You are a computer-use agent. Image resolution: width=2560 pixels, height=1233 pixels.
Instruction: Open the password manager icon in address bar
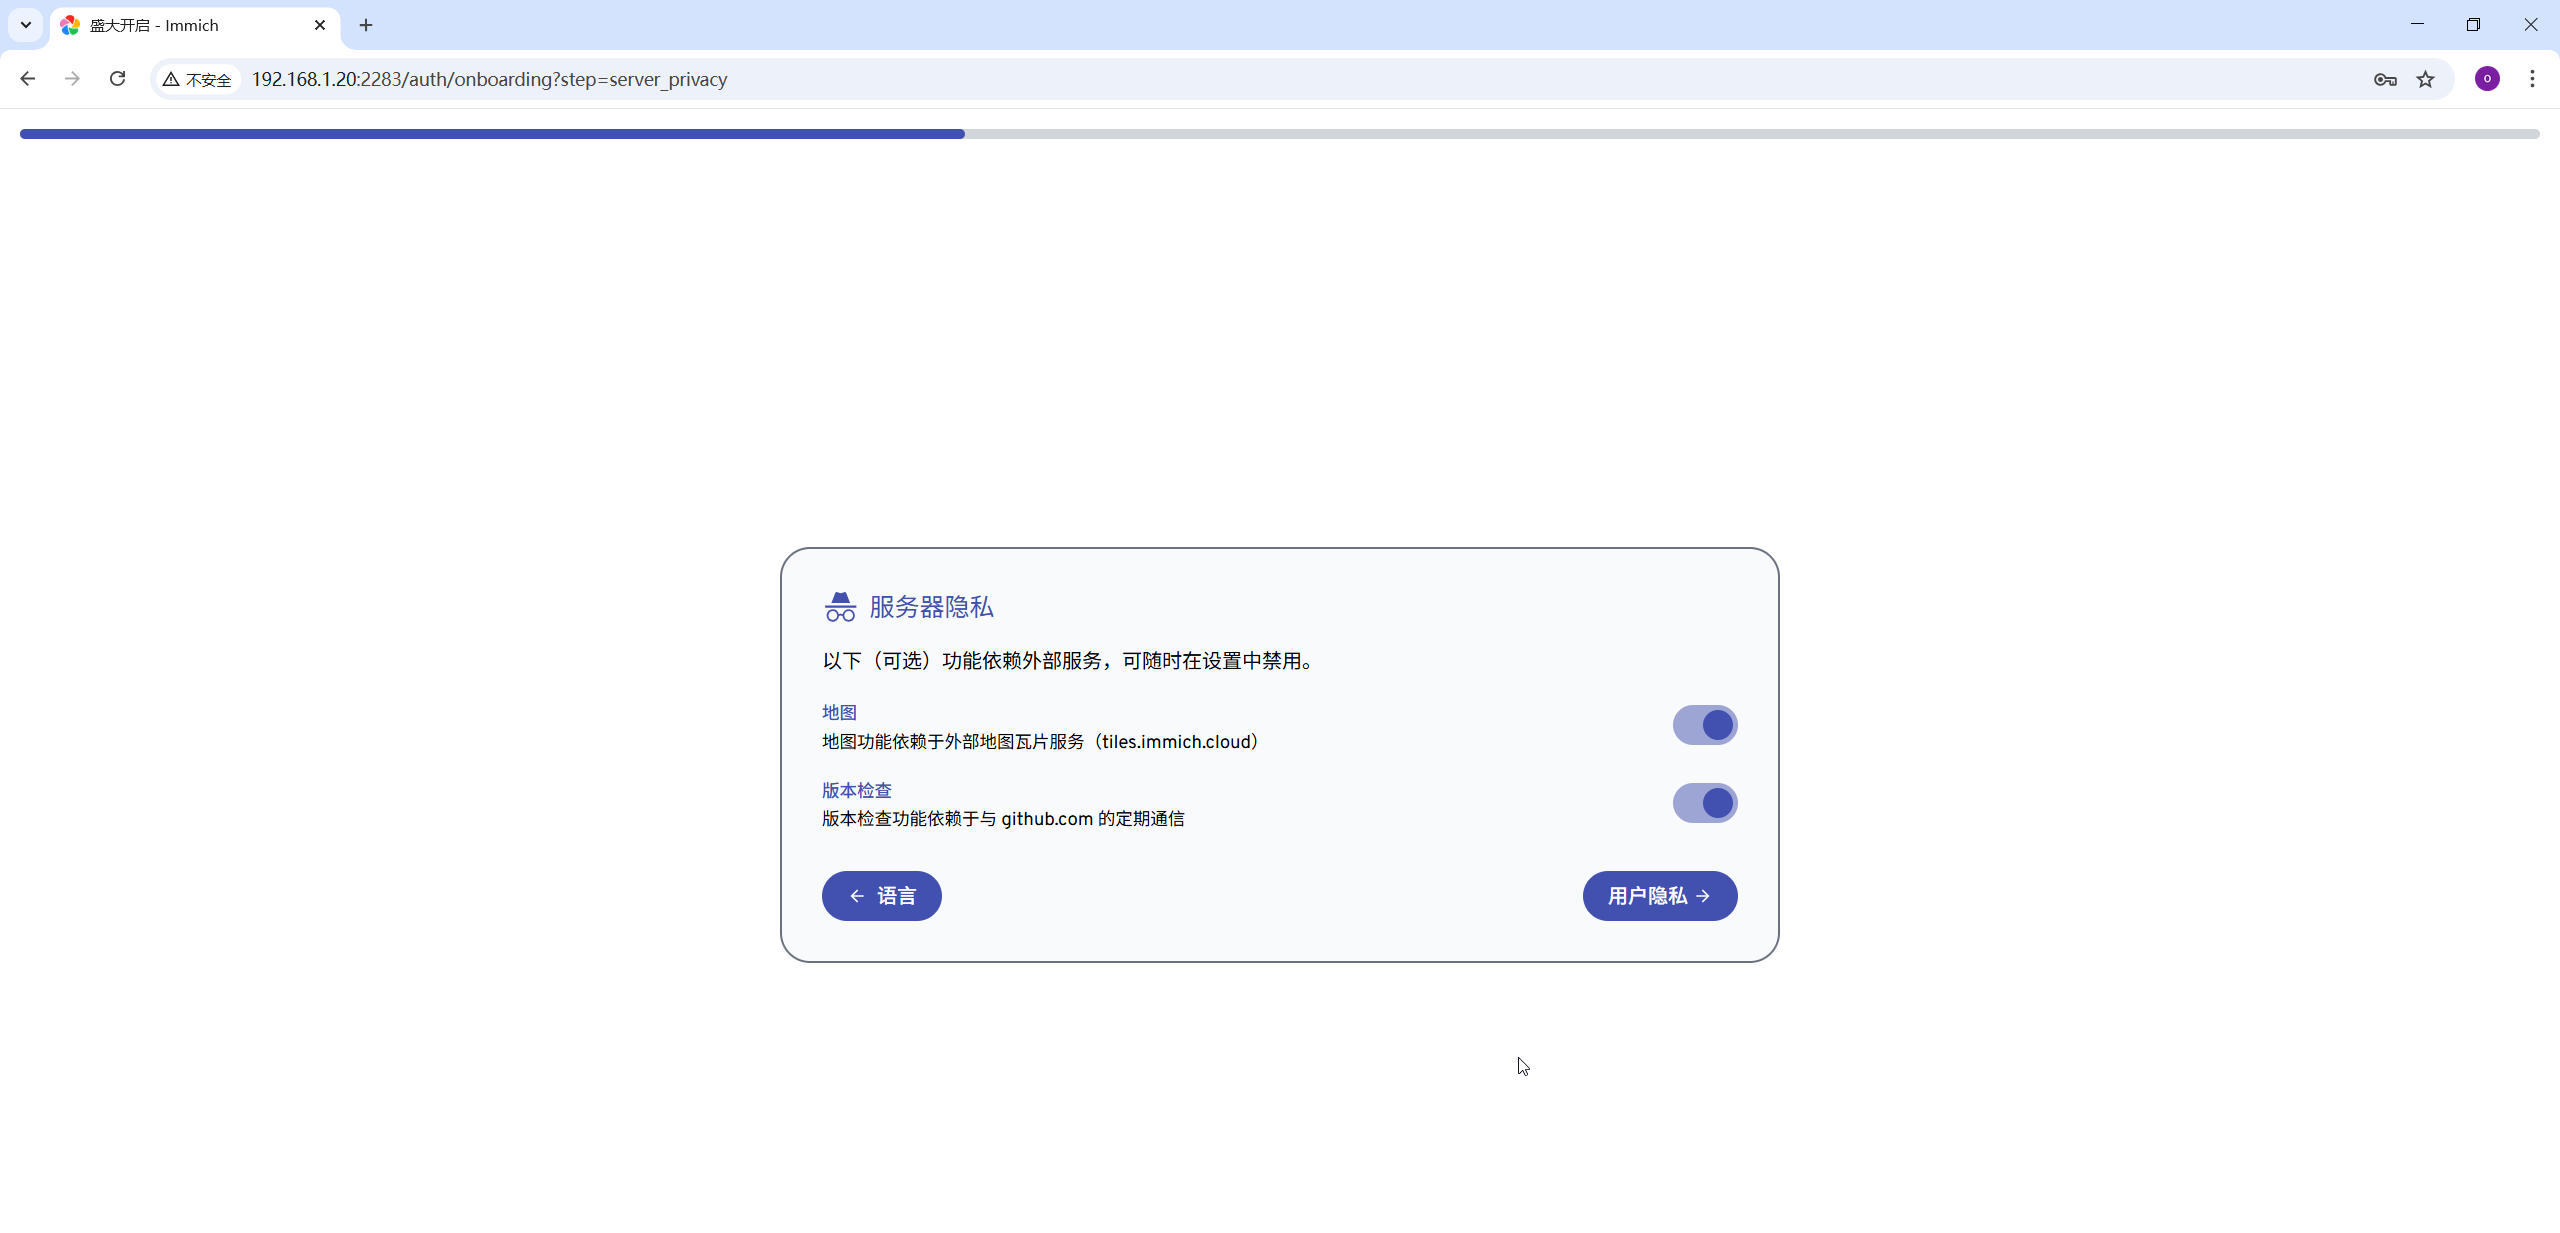point(2384,79)
